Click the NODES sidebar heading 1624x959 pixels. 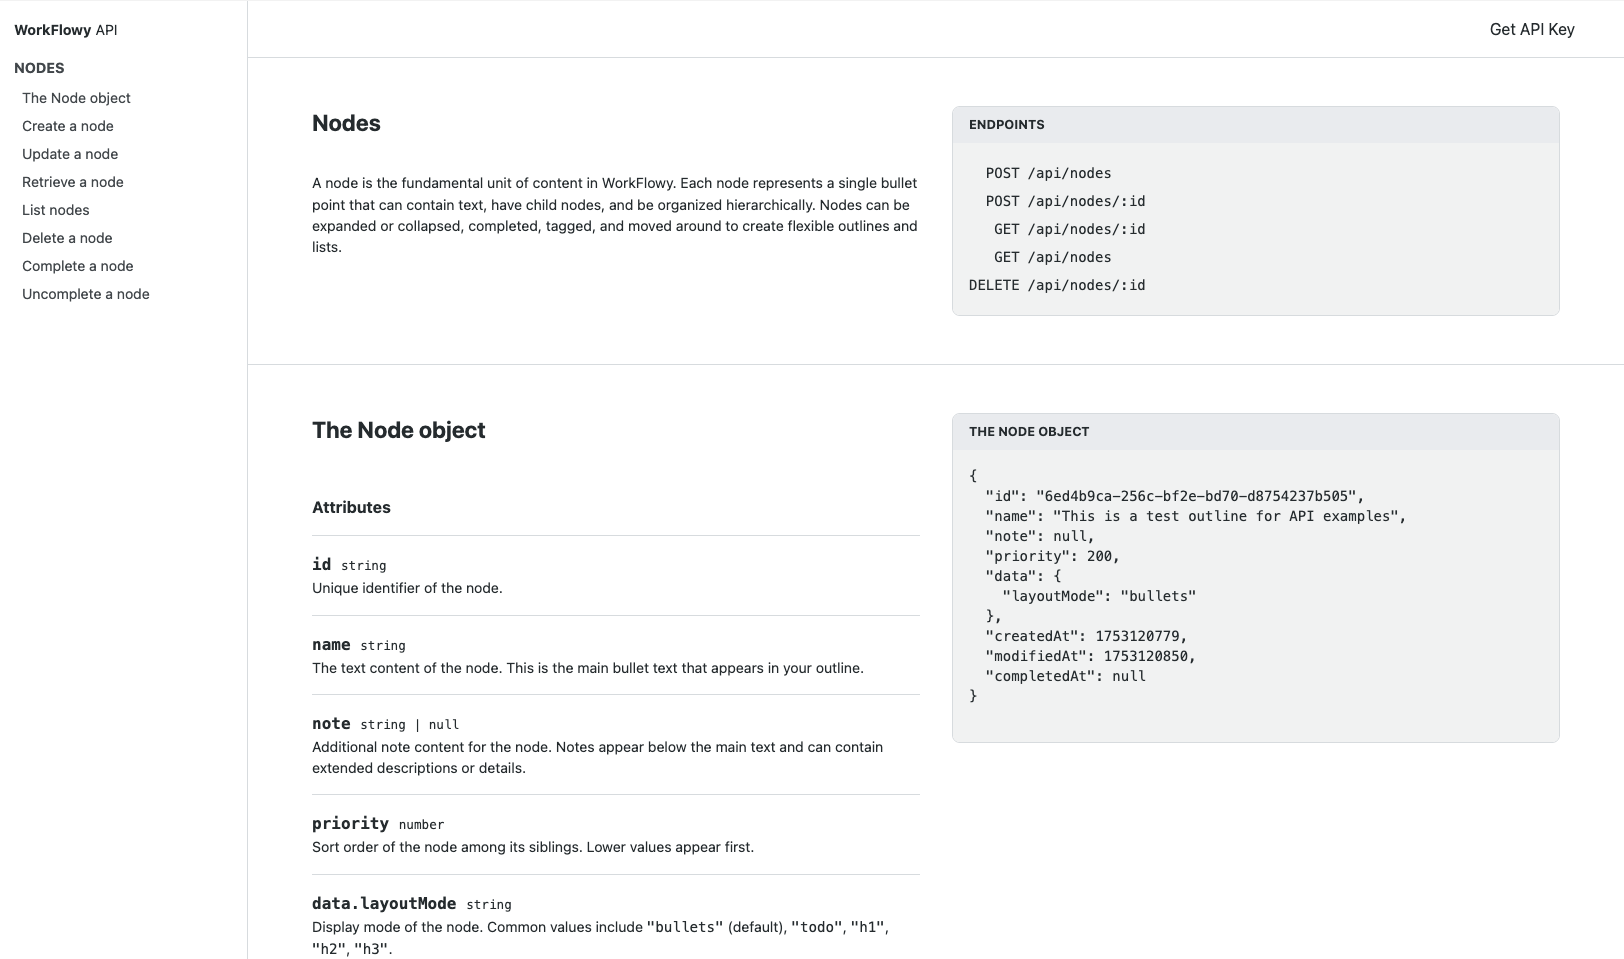(39, 68)
